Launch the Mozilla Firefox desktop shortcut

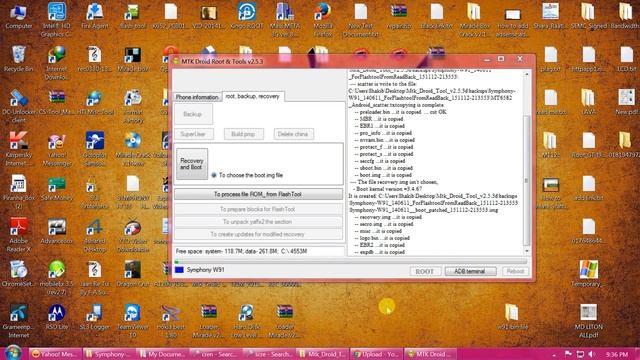[322, 20]
